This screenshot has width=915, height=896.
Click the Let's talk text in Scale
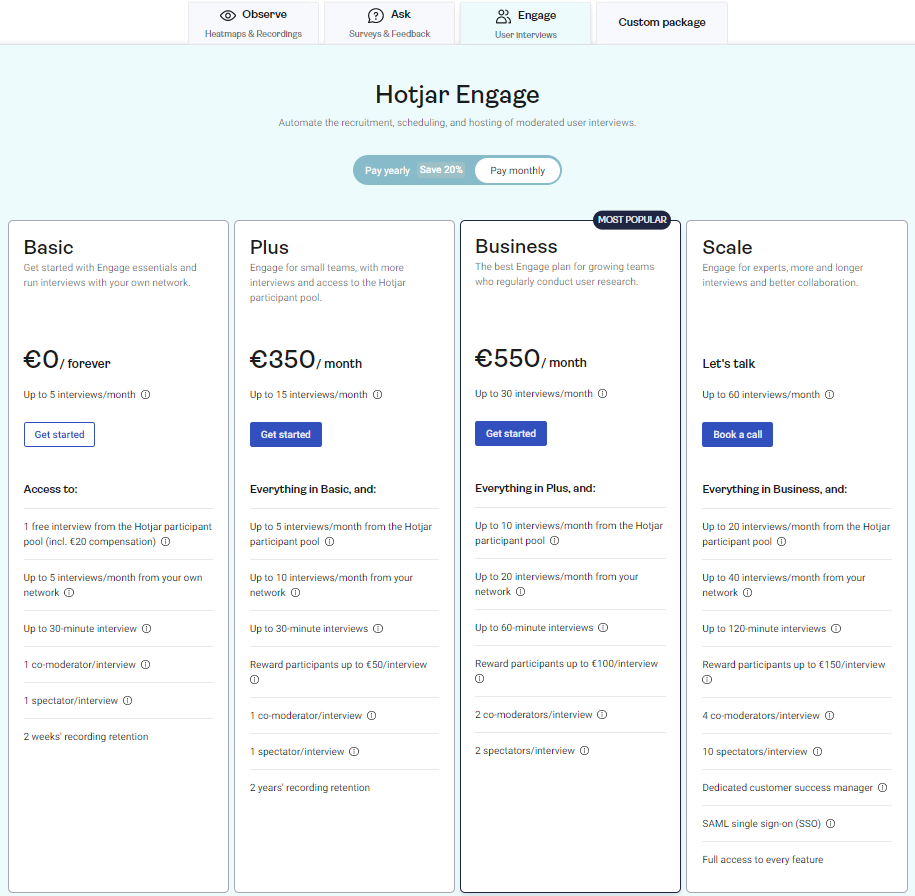(729, 364)
